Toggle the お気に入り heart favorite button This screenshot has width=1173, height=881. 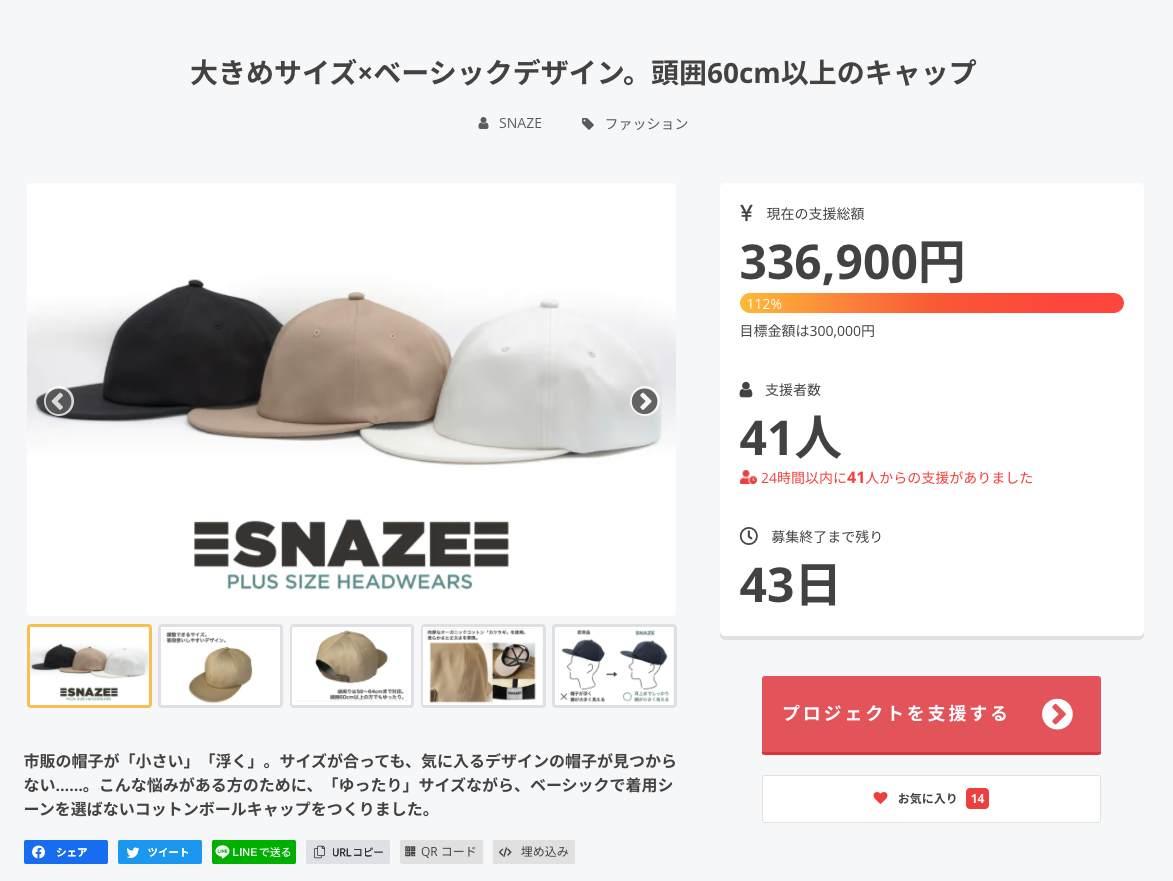(931, 799)
